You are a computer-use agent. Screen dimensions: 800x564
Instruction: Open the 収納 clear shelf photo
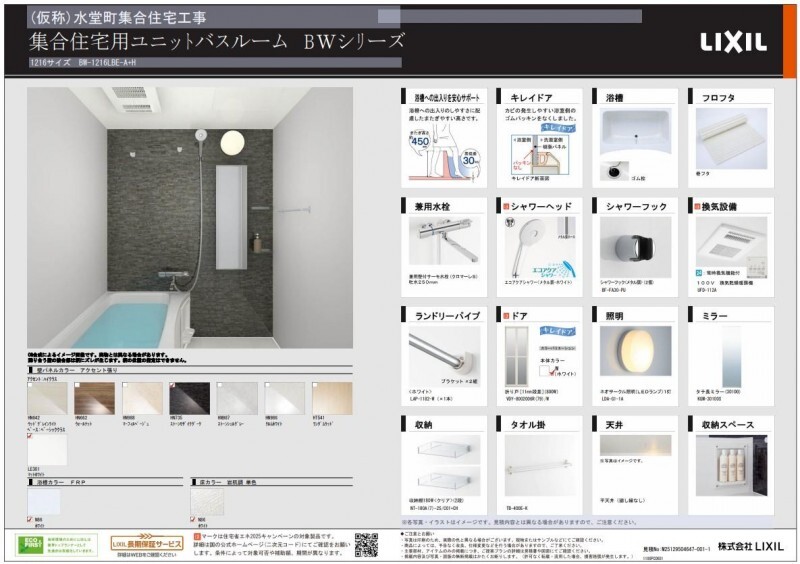(444, 465)
